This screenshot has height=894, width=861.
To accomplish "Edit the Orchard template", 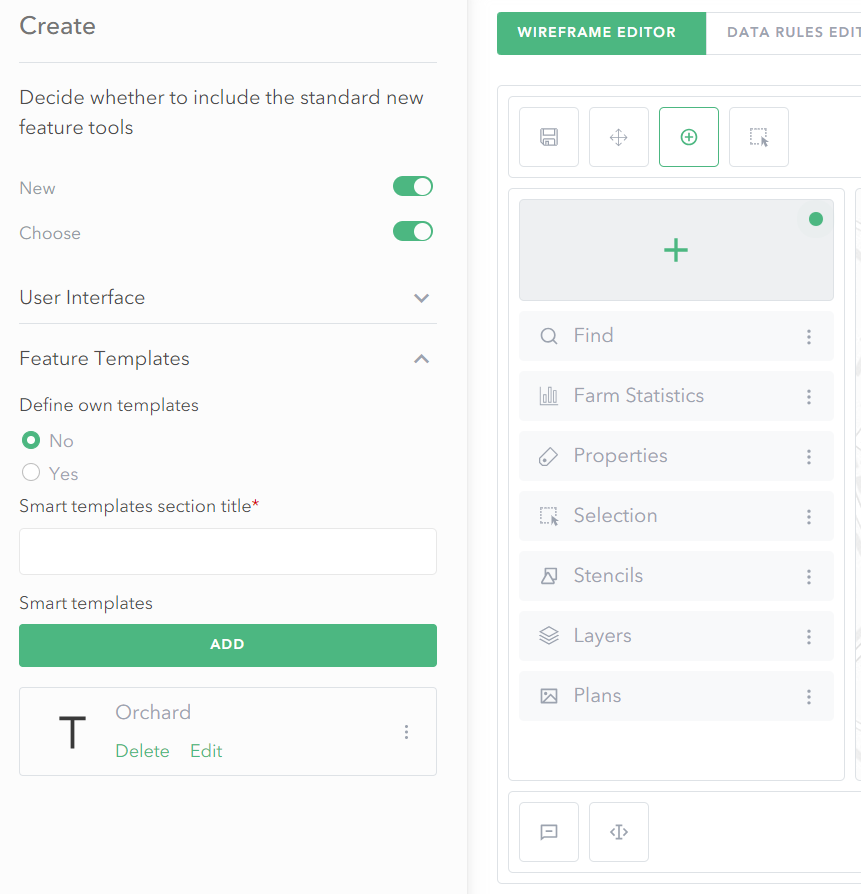I will click(x=205, y=751).
